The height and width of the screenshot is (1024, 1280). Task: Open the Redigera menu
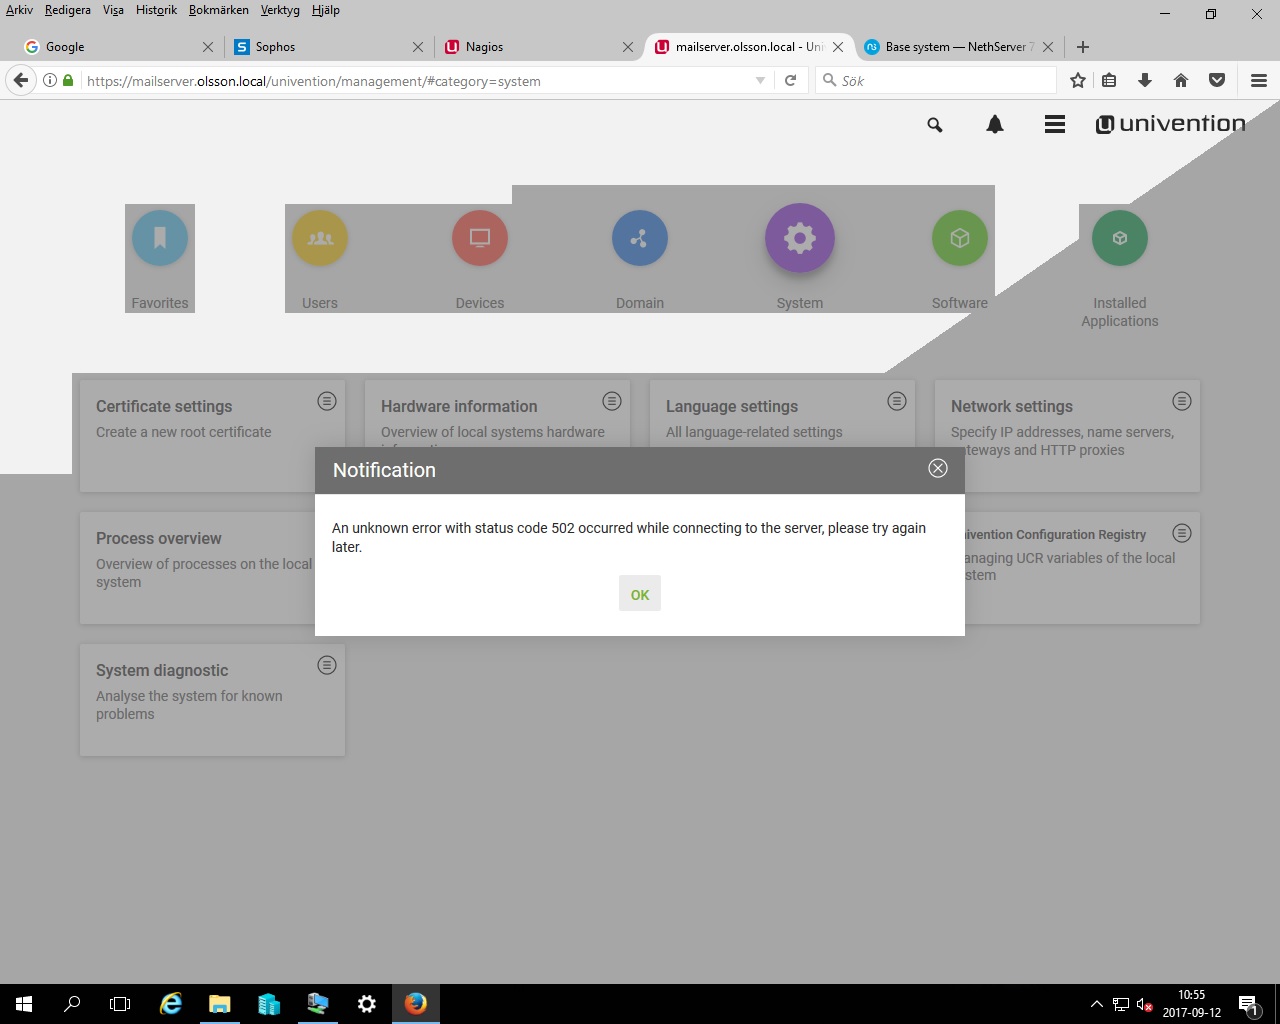click(67, 10)
